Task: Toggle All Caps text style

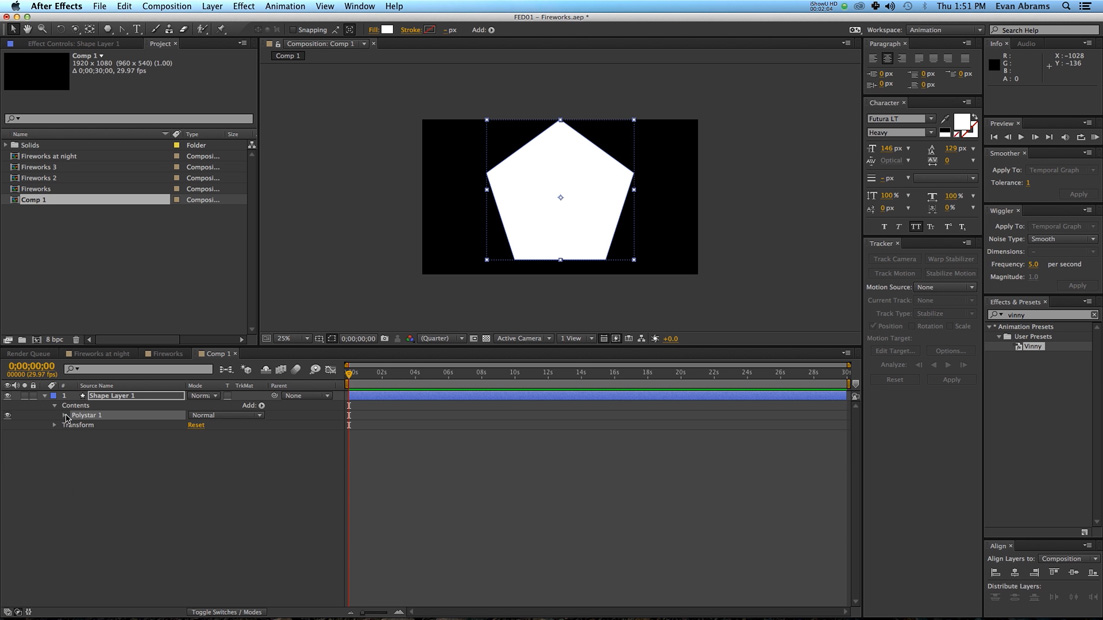Action: [915, 227]
